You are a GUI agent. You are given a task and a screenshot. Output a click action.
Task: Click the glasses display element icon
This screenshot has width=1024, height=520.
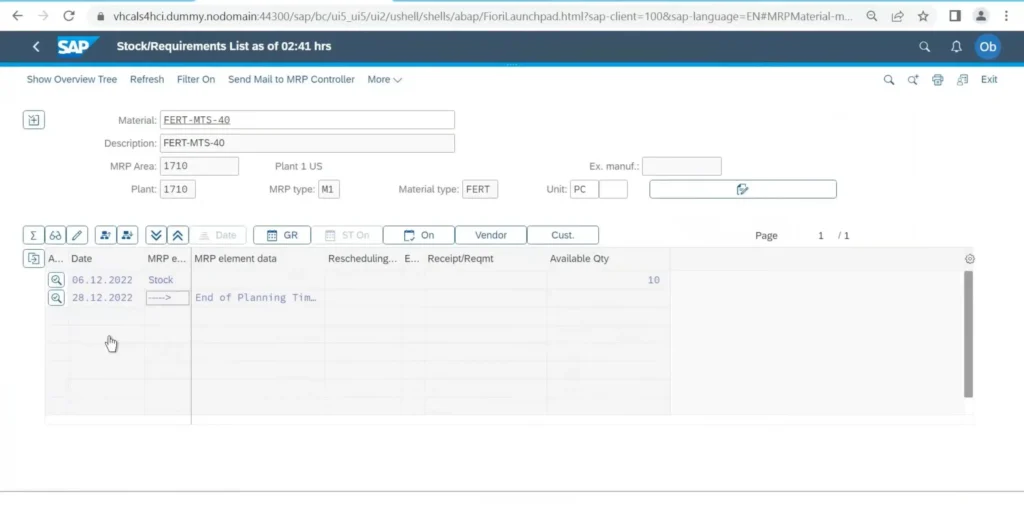point(55,235)
